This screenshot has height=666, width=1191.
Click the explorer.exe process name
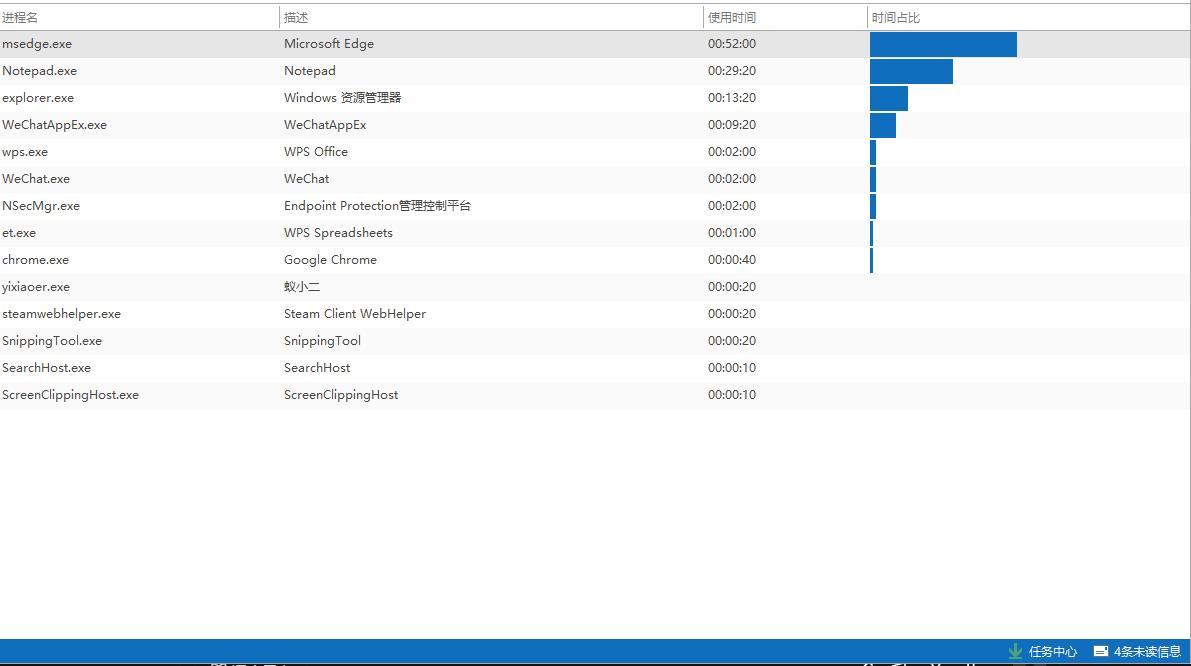click(38, 98)
